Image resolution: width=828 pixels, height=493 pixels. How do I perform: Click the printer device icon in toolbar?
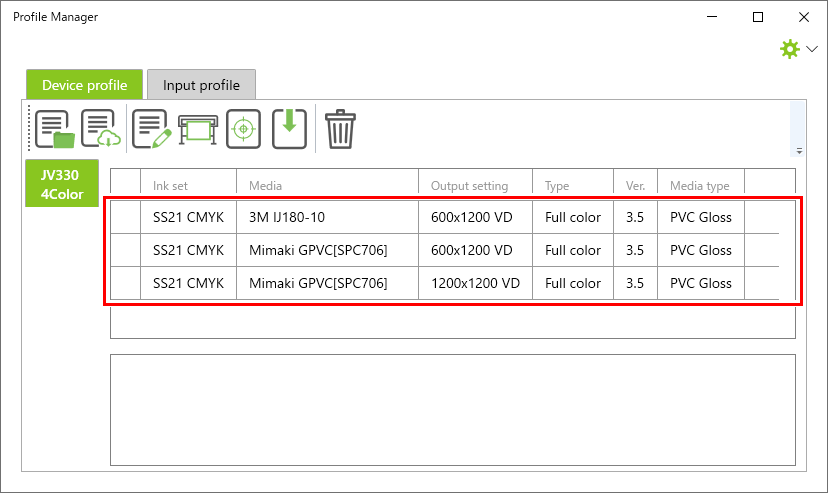tap(197, 129)
